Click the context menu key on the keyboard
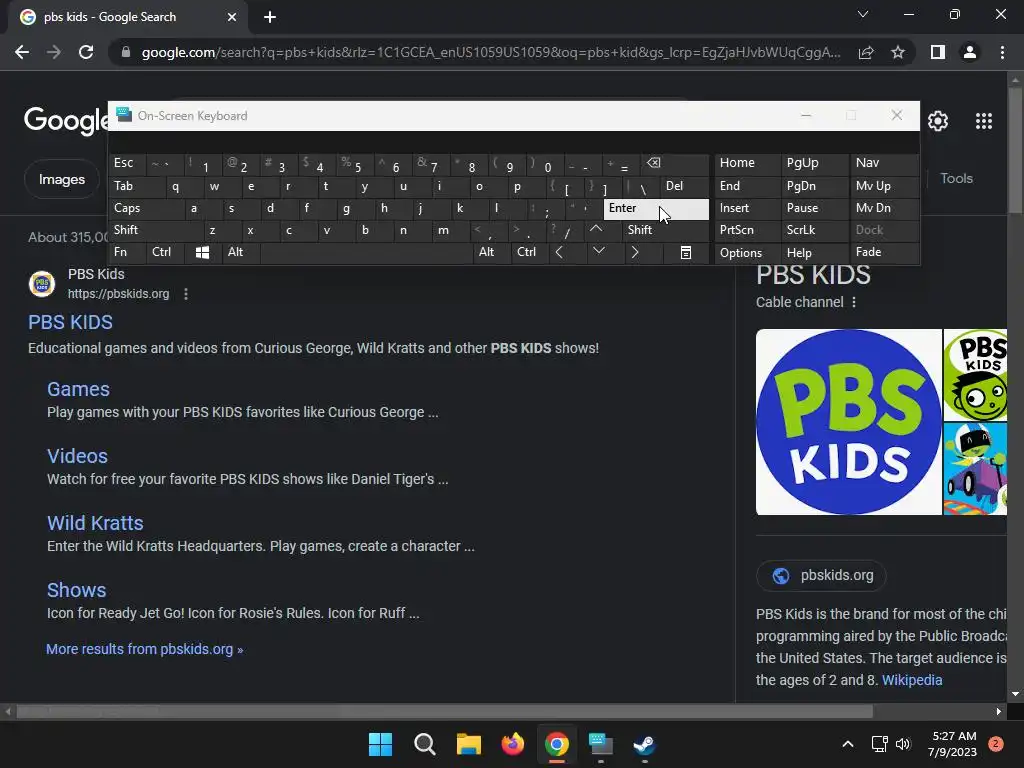 686,252
